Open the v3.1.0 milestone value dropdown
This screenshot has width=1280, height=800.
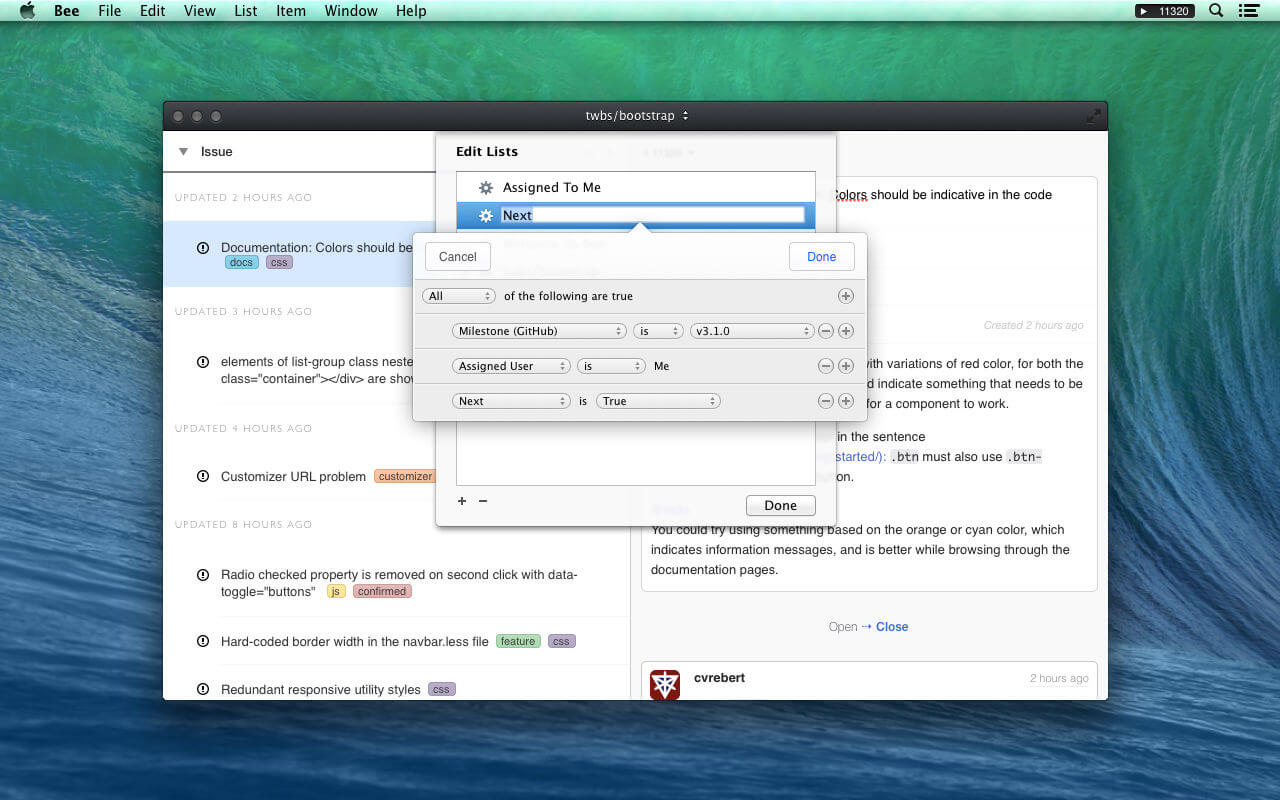(752, 331)
